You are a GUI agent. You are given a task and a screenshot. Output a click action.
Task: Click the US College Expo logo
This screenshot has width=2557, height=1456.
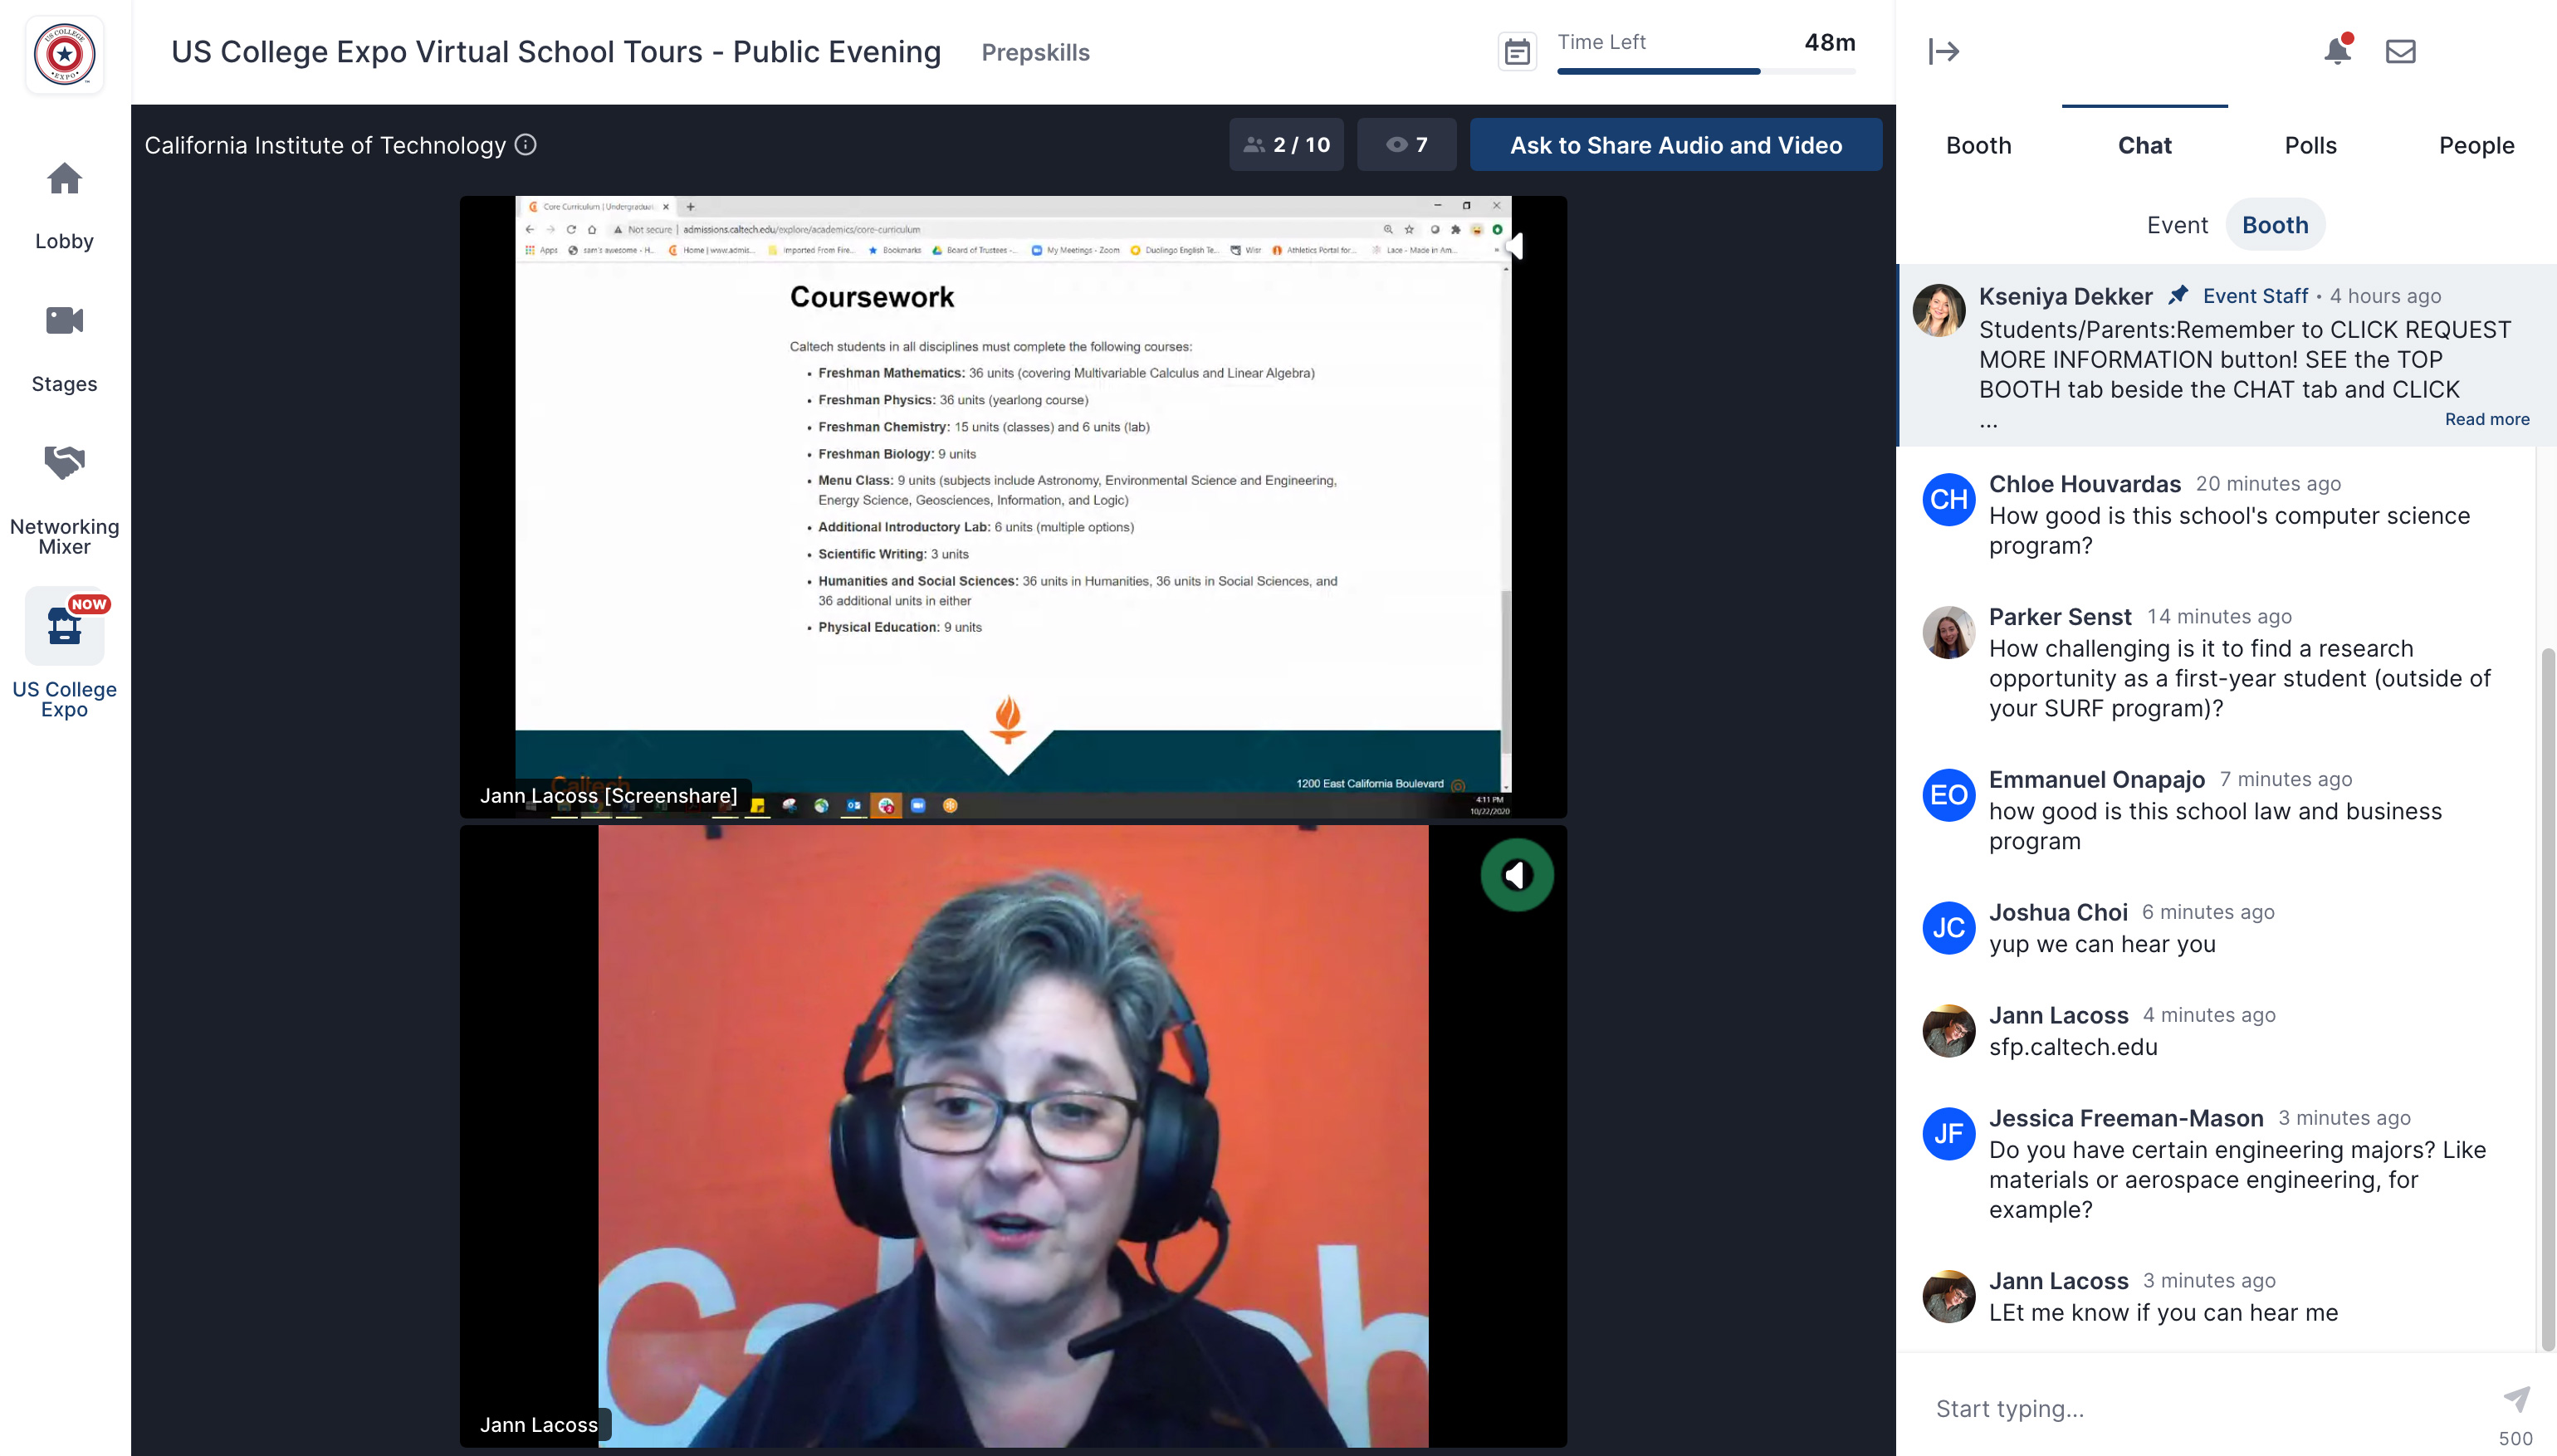click(x=65, y=54)
